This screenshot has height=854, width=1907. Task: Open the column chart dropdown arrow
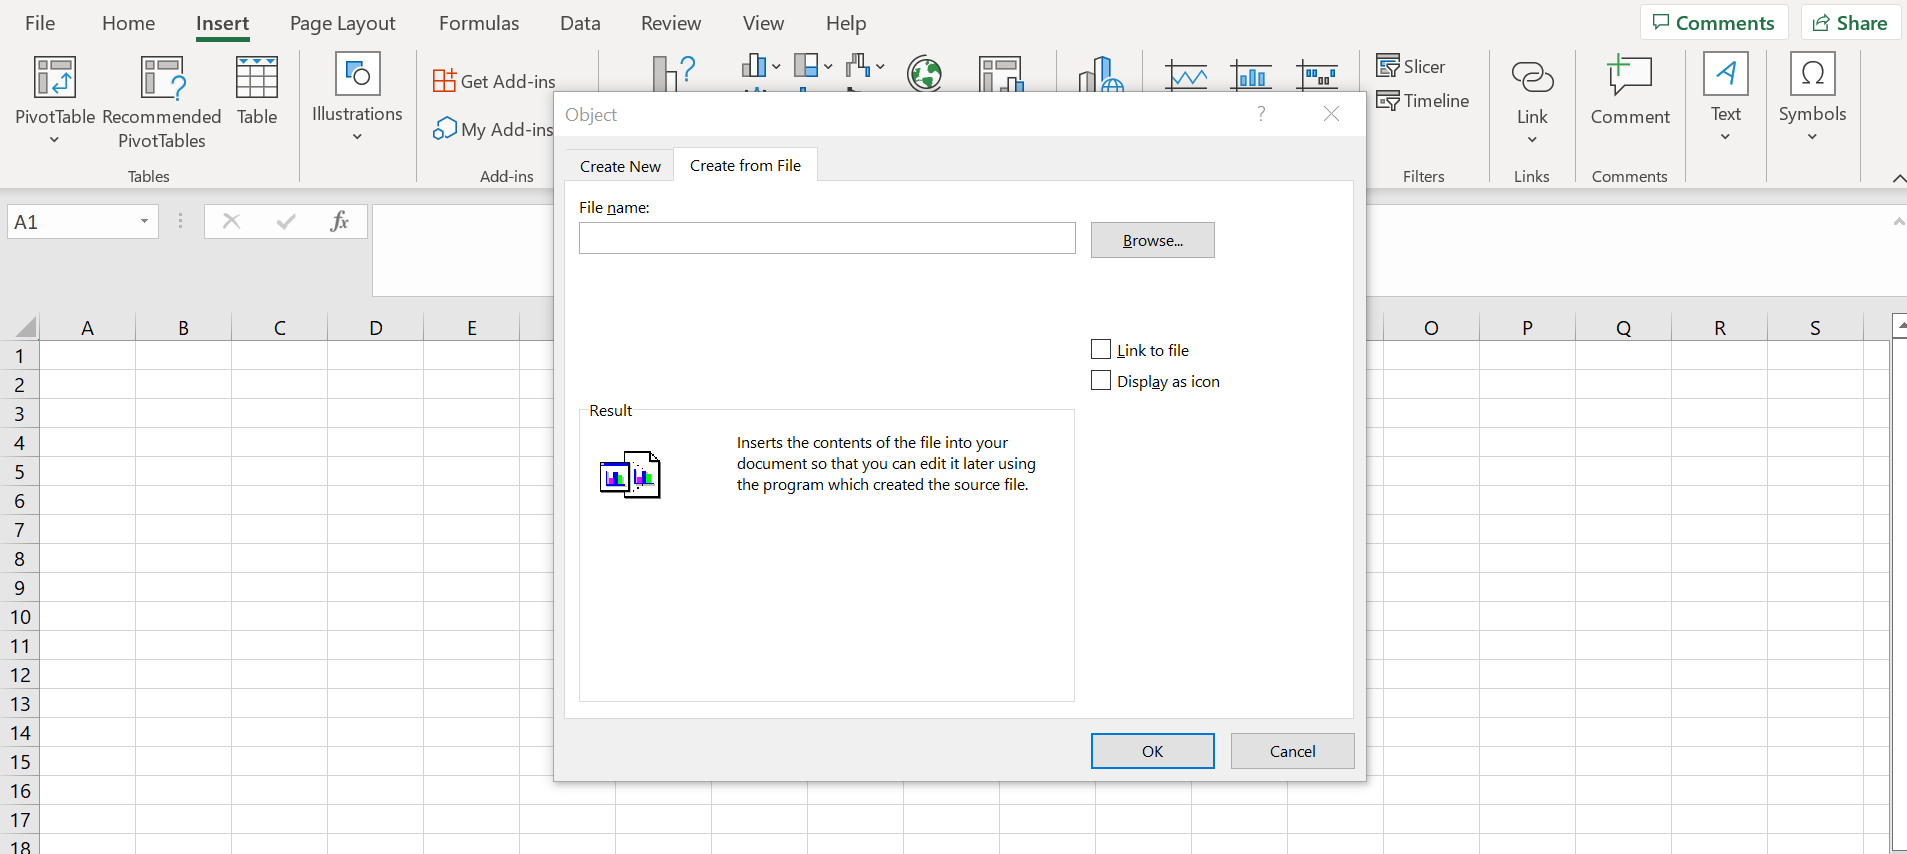click(x=776, y=67)
